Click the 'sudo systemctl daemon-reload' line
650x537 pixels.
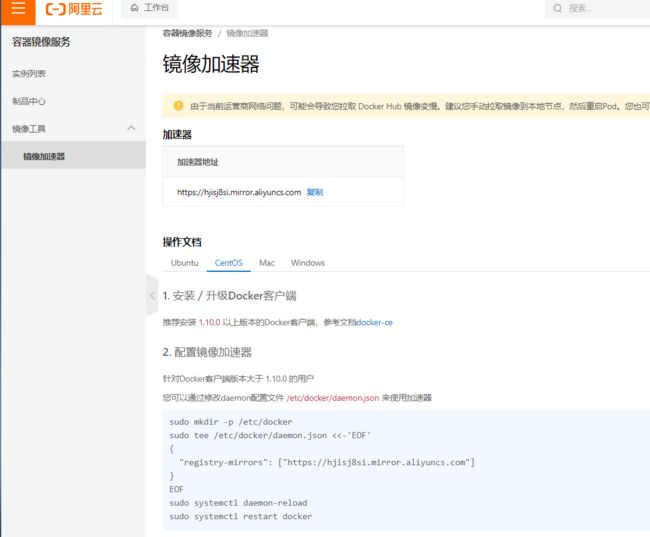point(238,503)
